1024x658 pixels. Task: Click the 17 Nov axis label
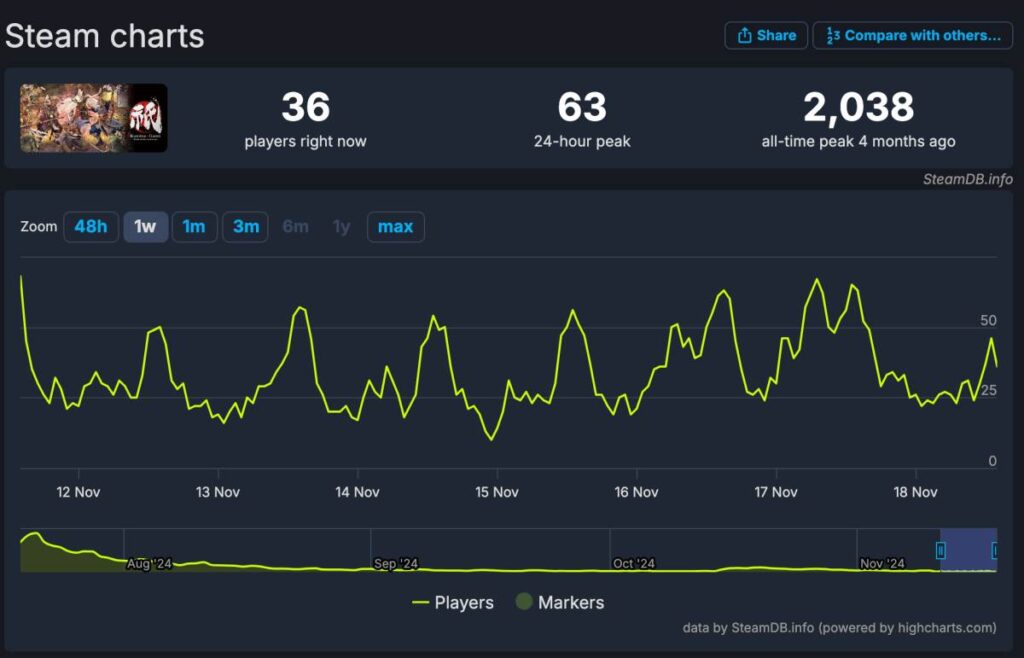[x=776, y=492]
